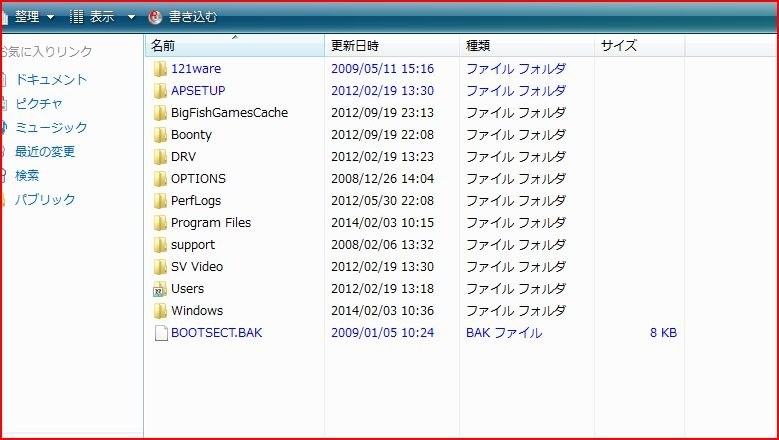Select the OPTIONS folder icon

[x=160, y=179]
